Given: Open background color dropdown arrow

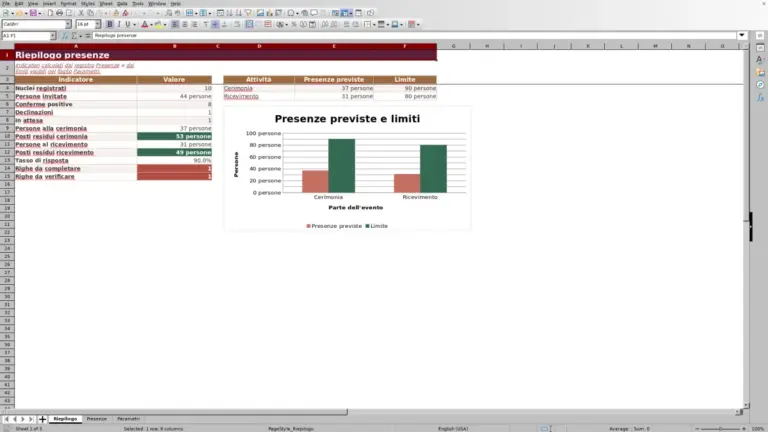Looking at the screenshot, I should click(x=165, y=24).
